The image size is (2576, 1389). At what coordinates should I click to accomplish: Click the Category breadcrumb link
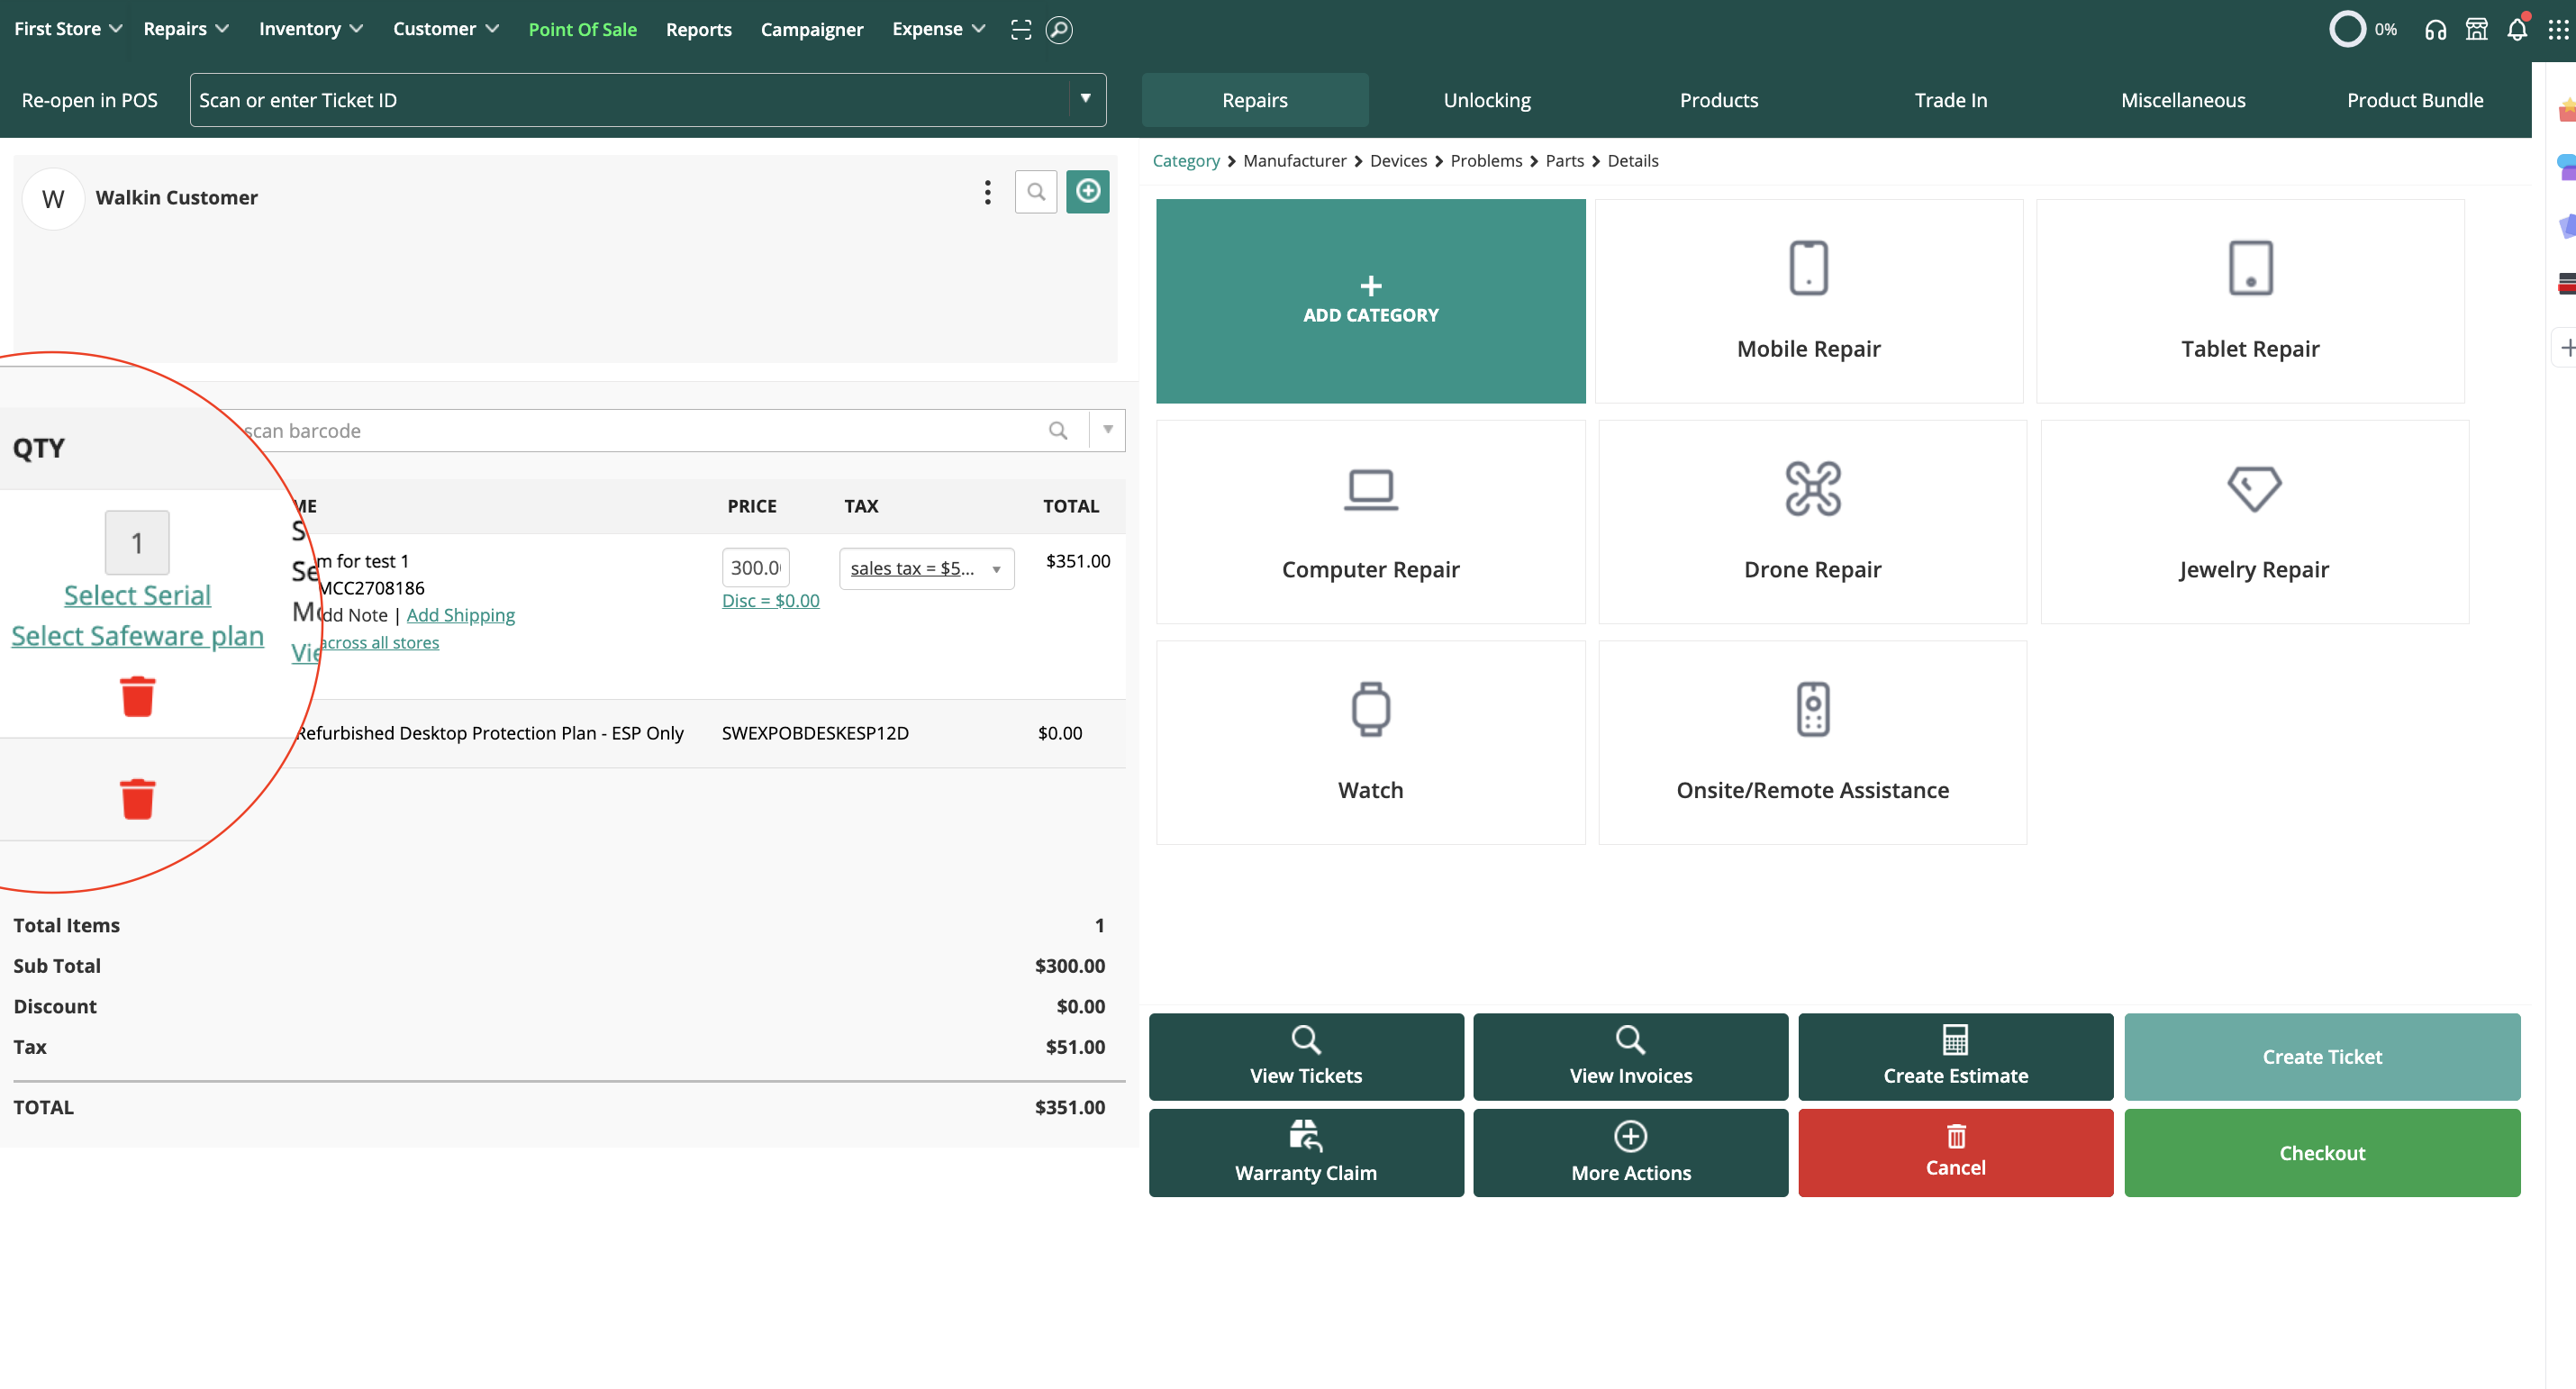(1186, 160)
